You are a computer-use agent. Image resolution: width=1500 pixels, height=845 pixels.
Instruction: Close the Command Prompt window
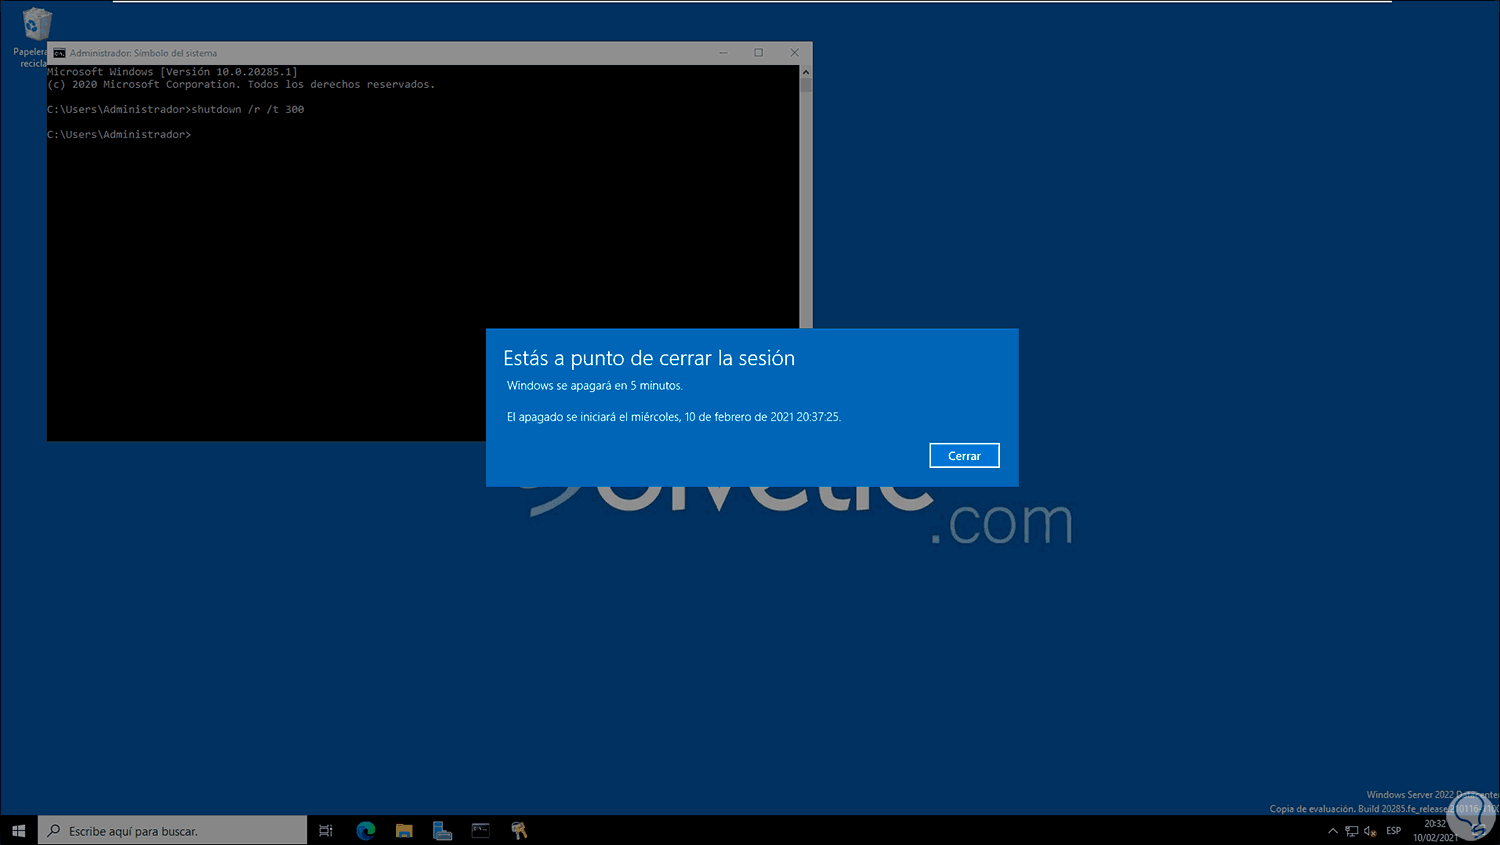tap(794, 53)
